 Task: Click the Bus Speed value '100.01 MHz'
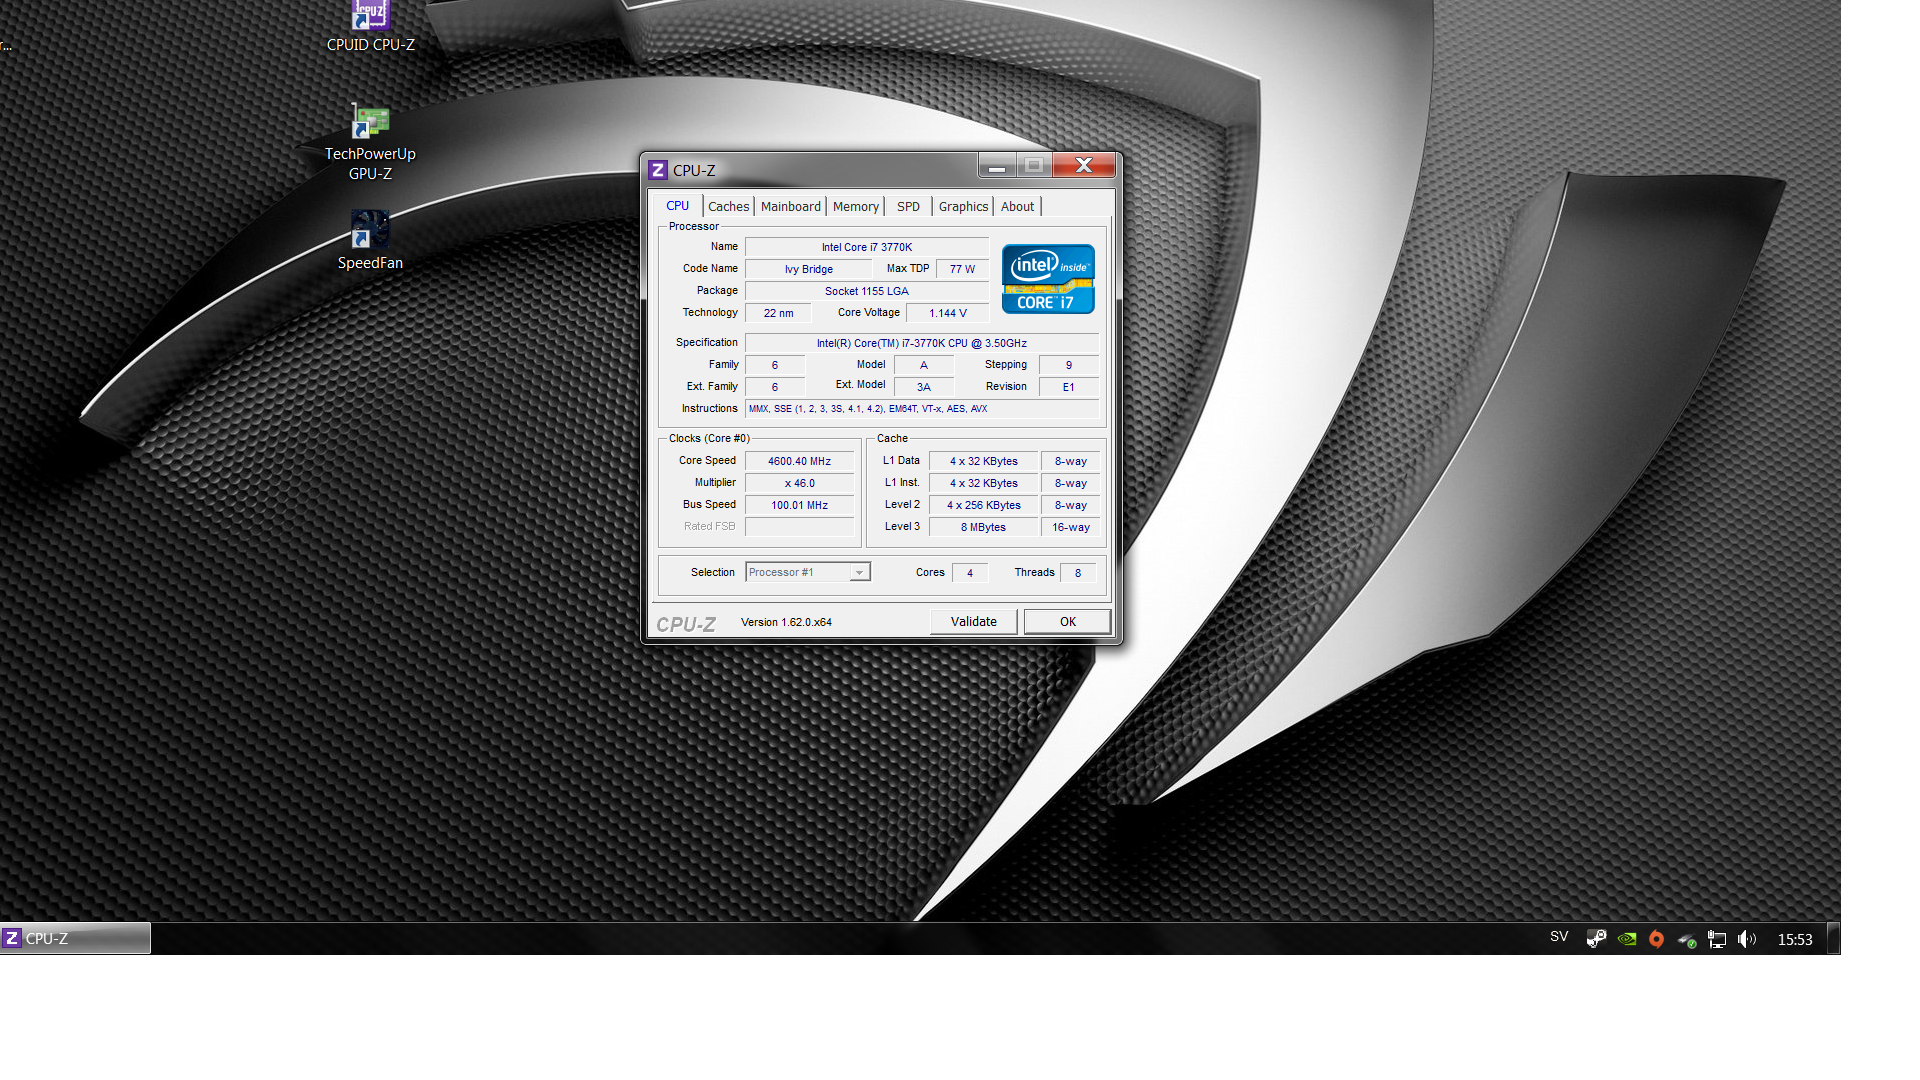800,505
